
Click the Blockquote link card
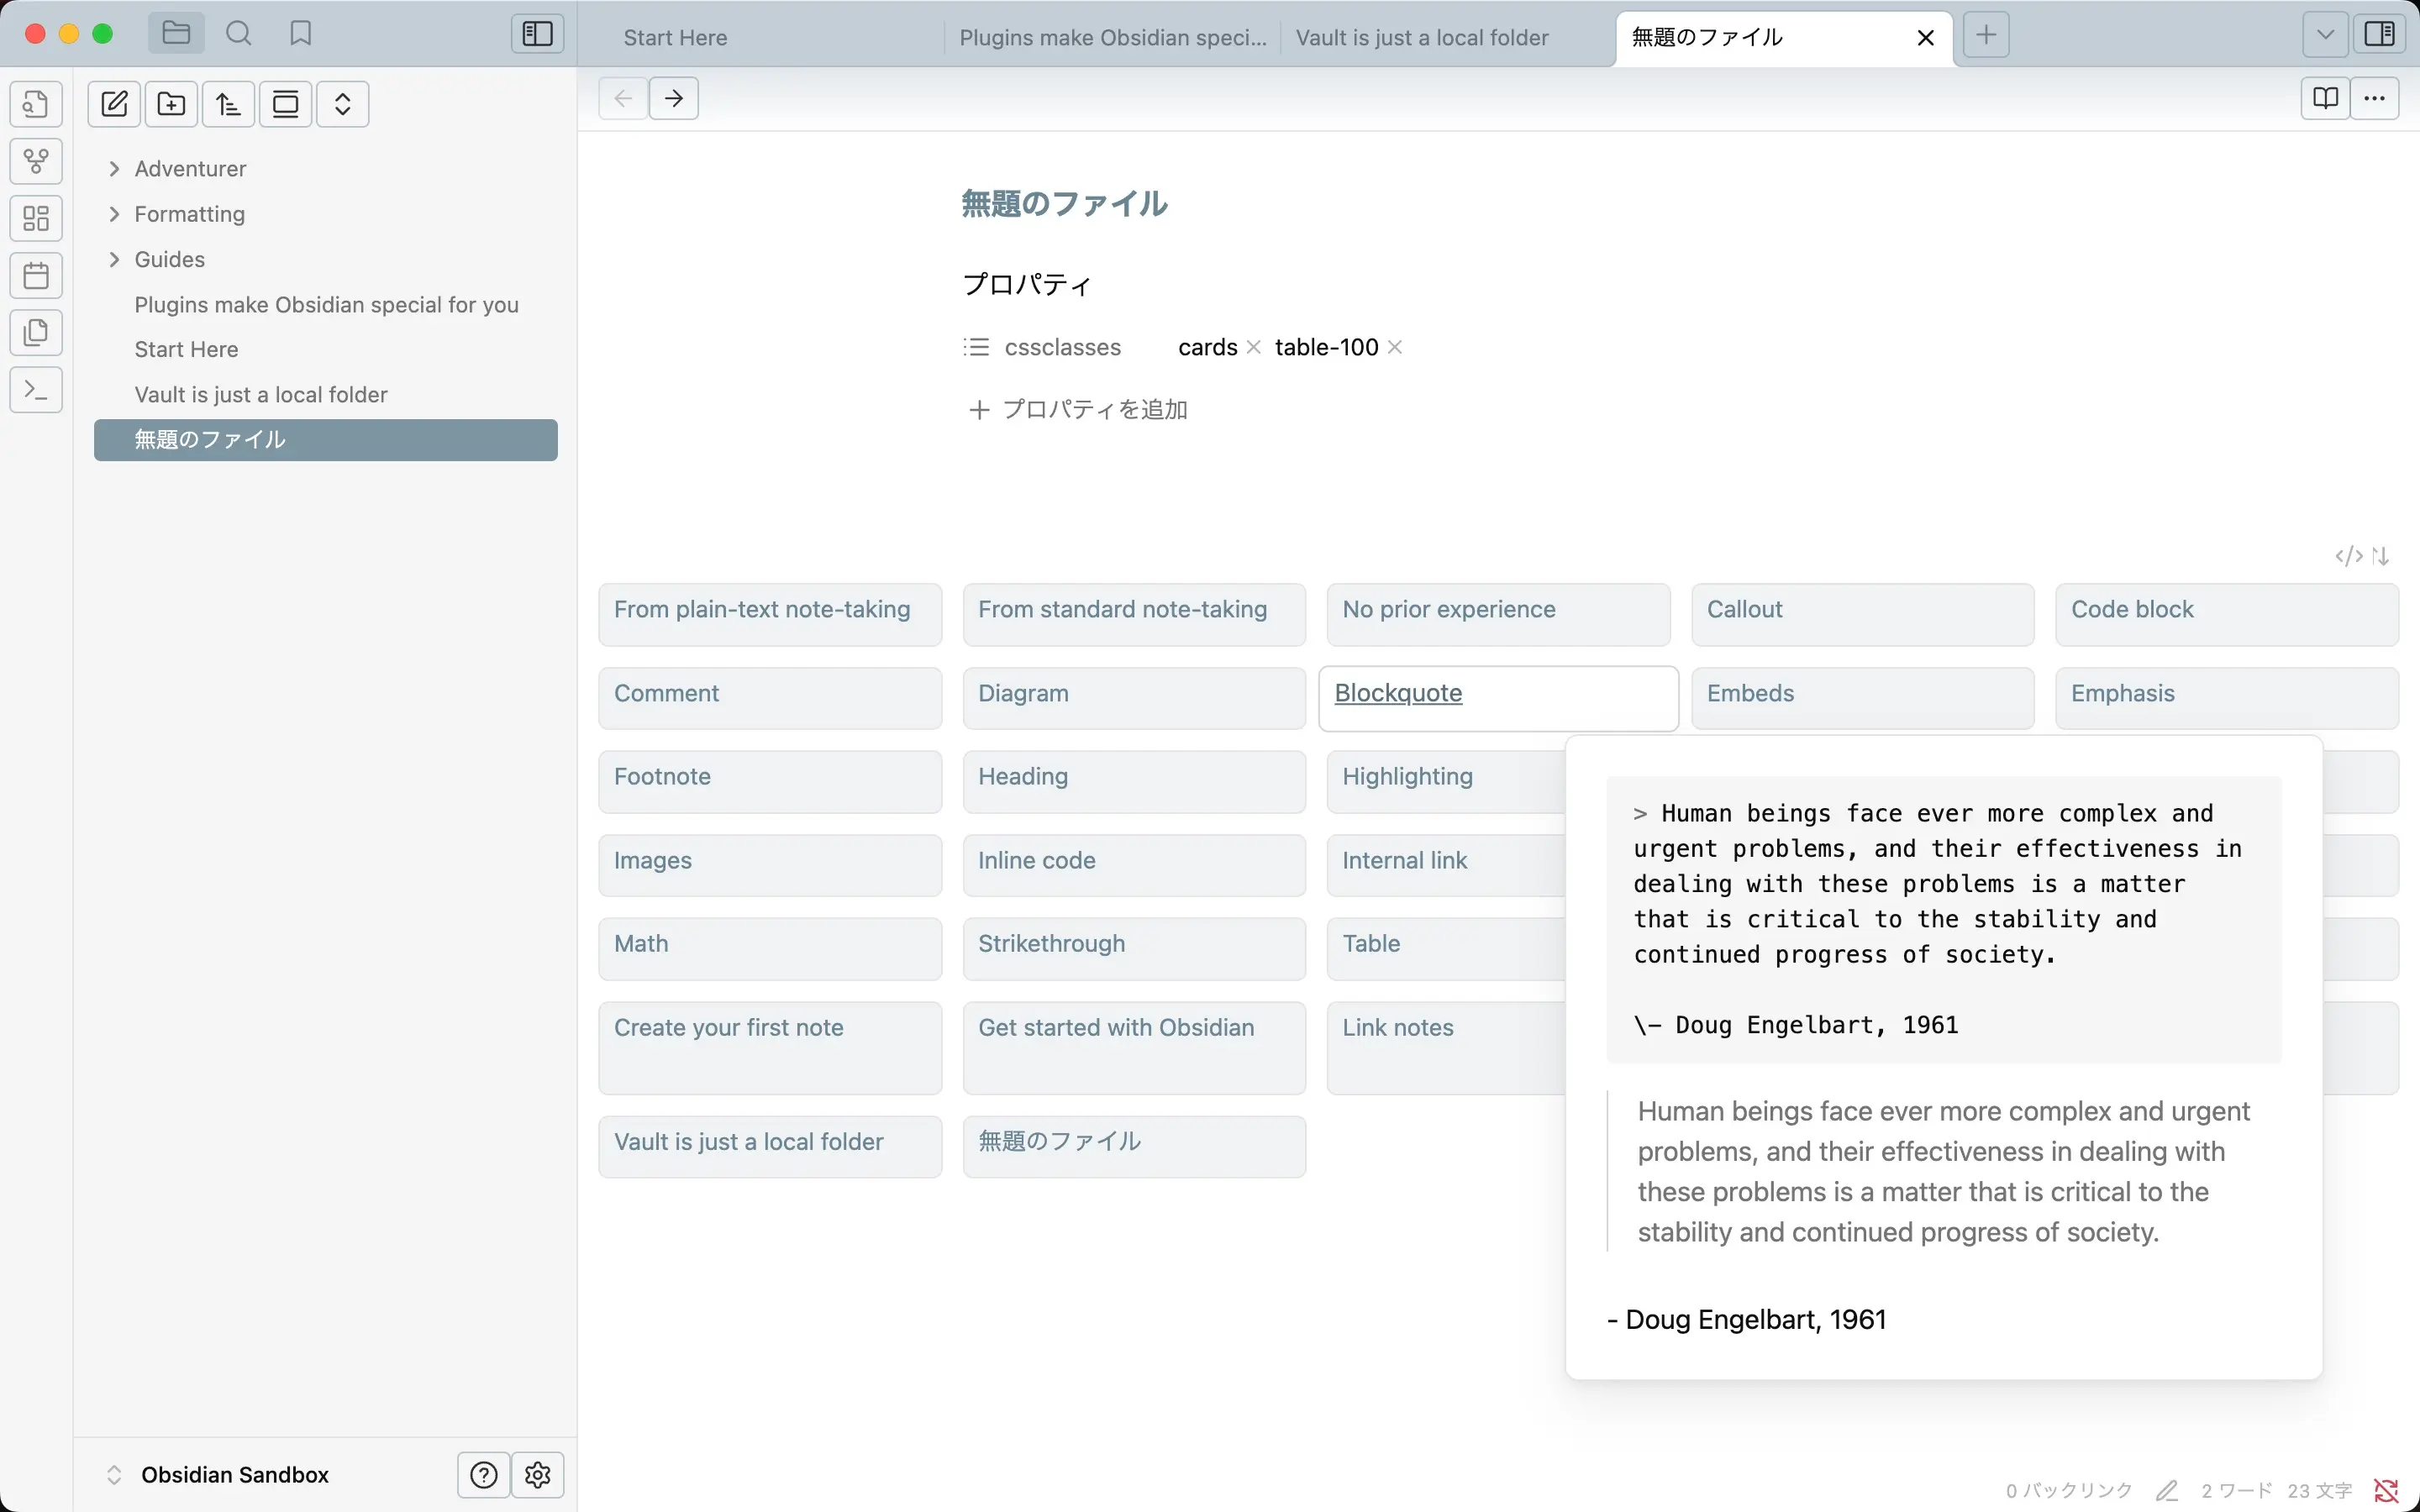[1397, 693]
